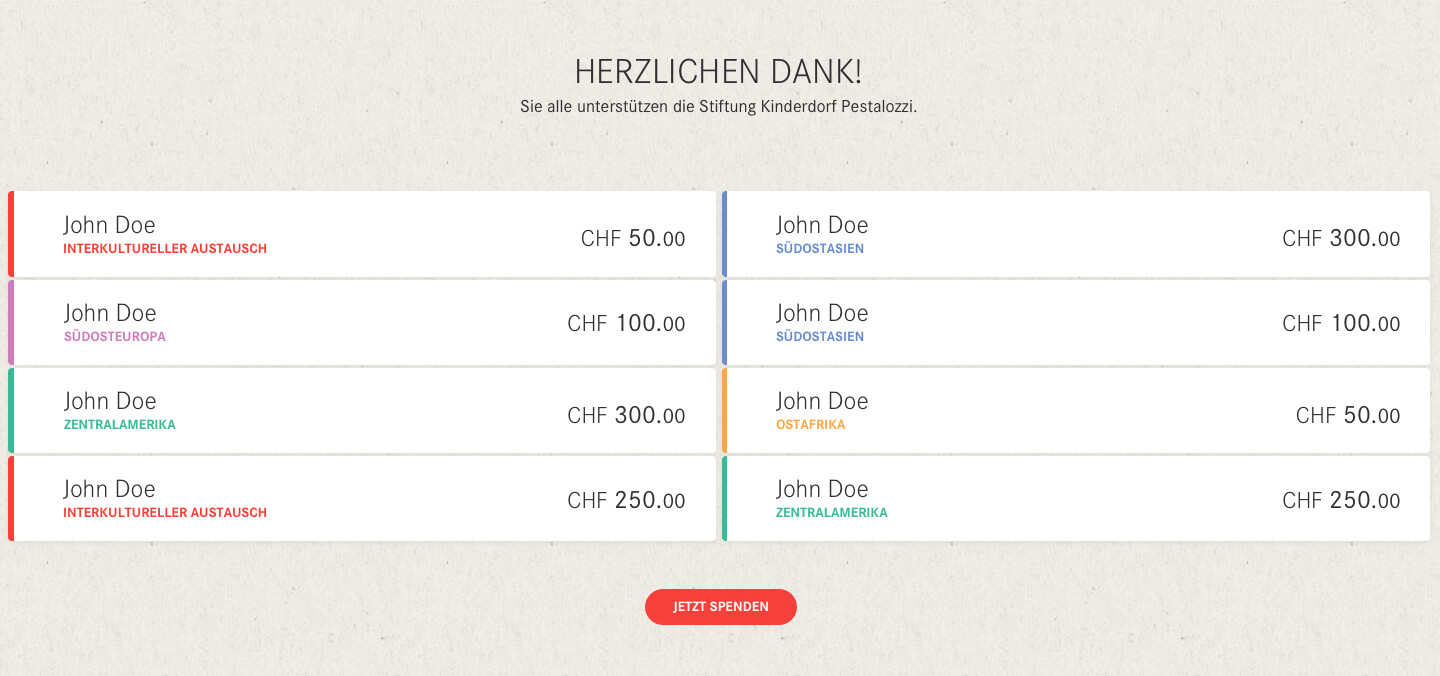
Task: Click the Jetzt Spenden button
Action: pos(720,607)
